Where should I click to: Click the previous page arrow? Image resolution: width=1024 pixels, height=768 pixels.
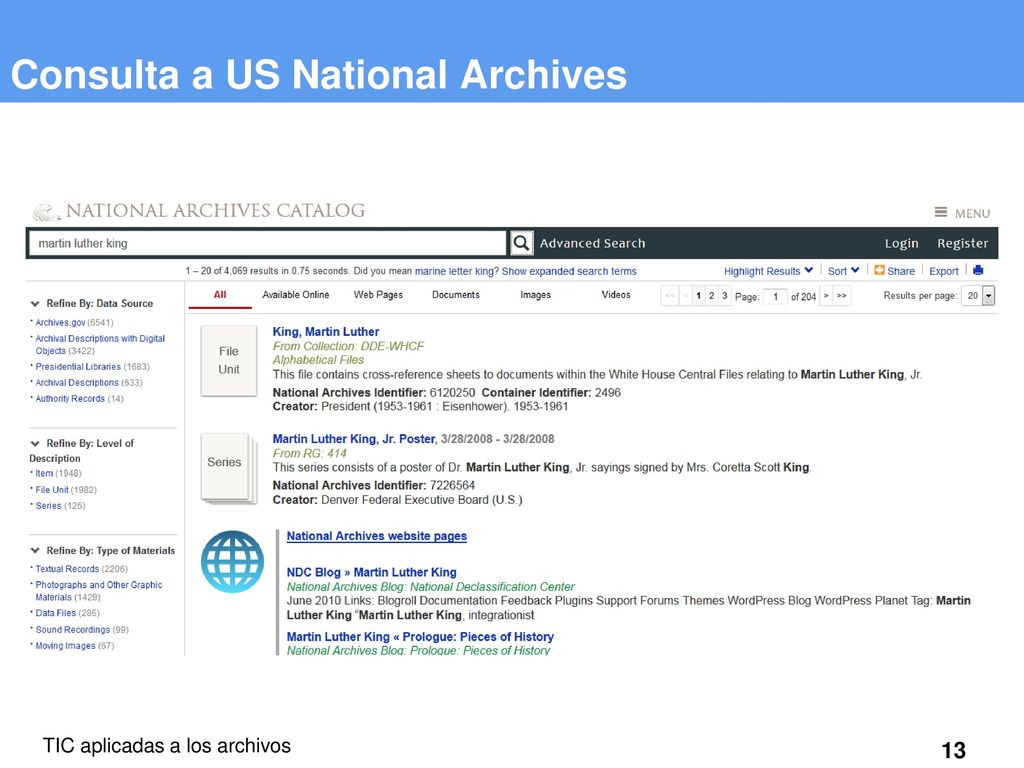[x=685, y=296]
